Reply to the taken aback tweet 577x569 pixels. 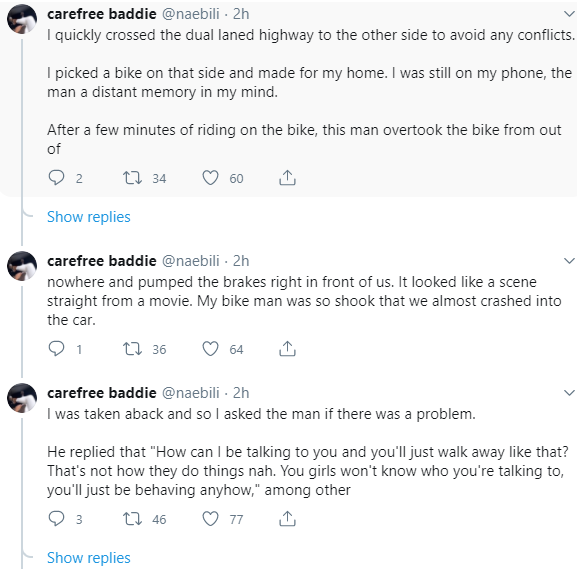point(56,519)
